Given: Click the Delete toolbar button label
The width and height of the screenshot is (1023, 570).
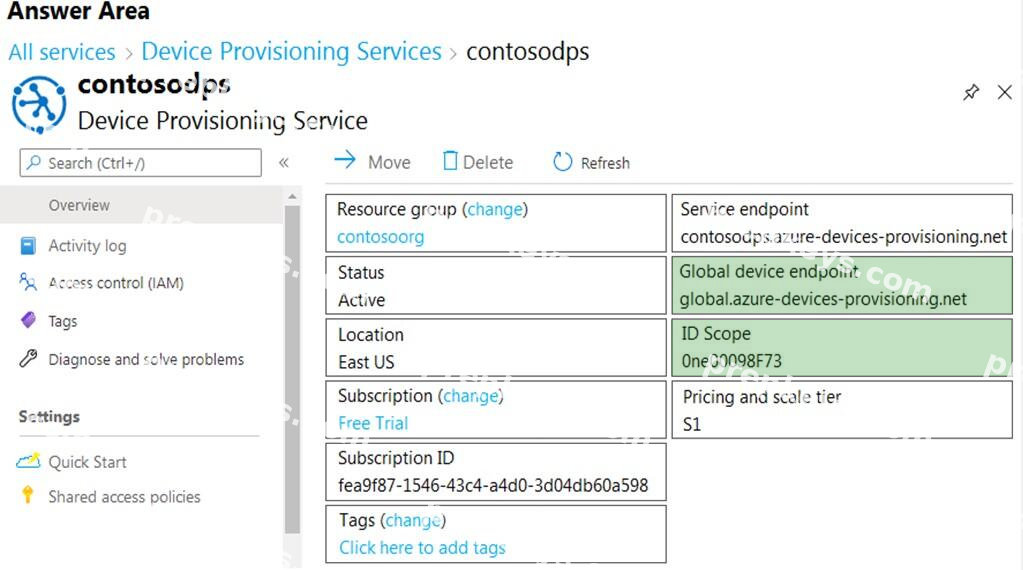Looking at the screenshot, I should (488, 162).
